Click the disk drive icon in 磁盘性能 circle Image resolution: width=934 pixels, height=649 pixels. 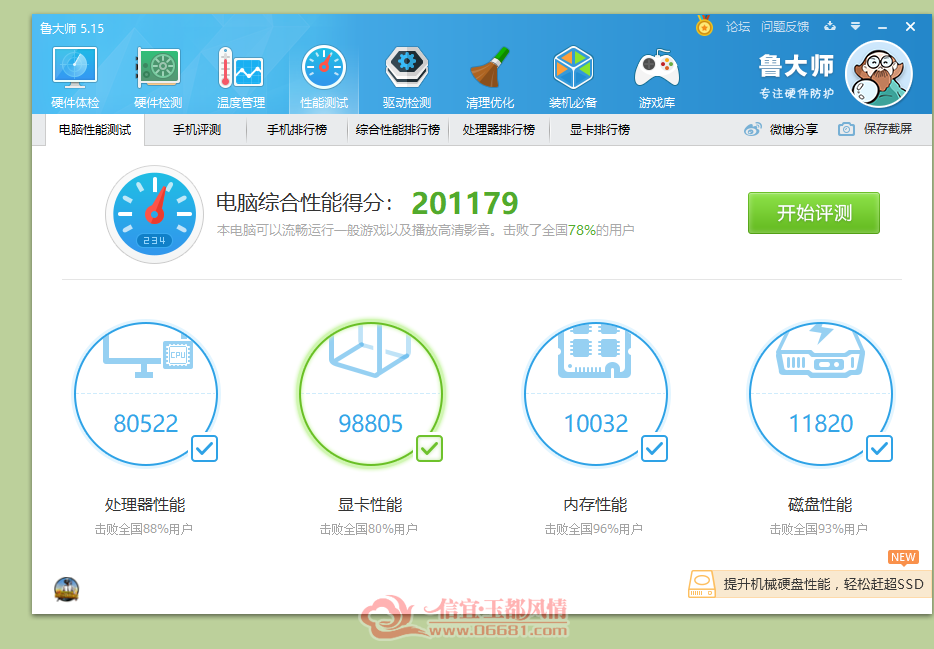pyautogui.click(x=820, y=350)
